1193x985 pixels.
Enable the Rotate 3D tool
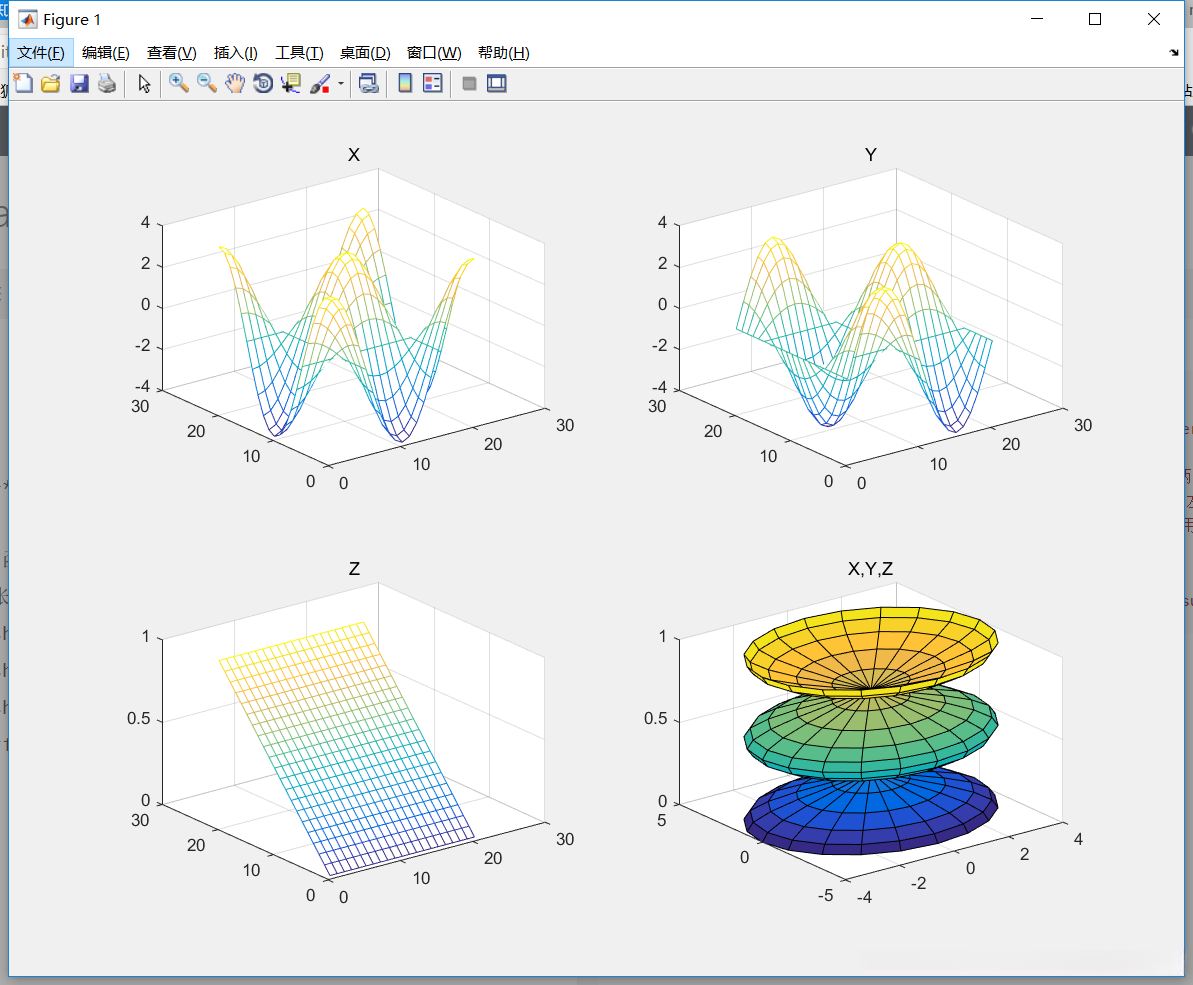coord(263,84)
